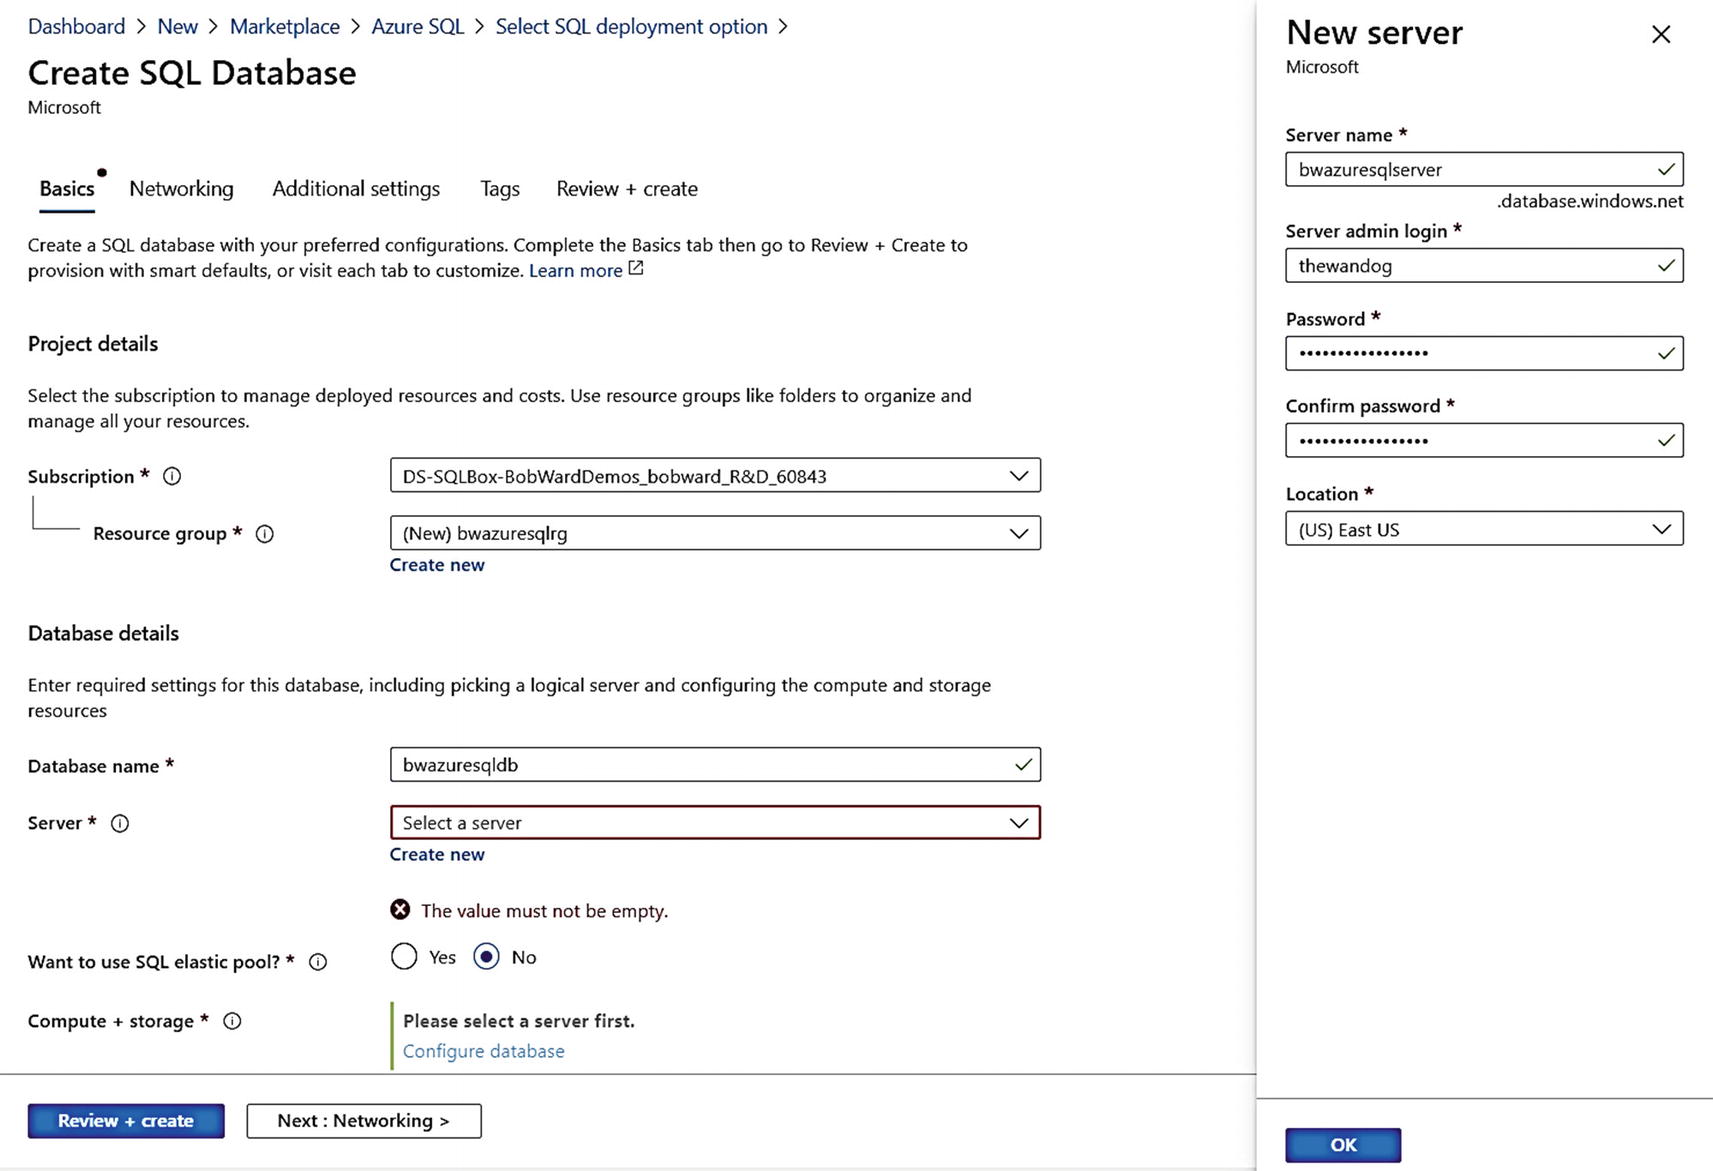Open the Tags tab
This screenshot has width=1713, height=1171.
(x=500, y=189)
